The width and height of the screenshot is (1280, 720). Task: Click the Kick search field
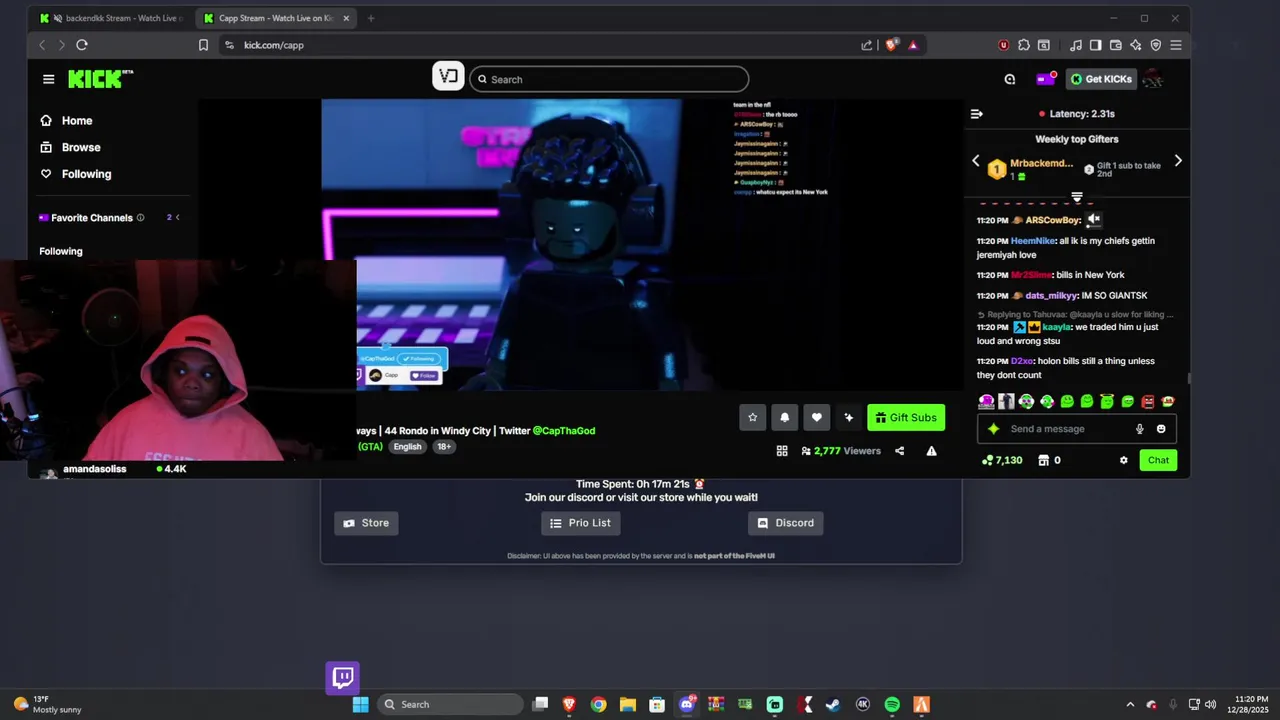coord(609,79)
